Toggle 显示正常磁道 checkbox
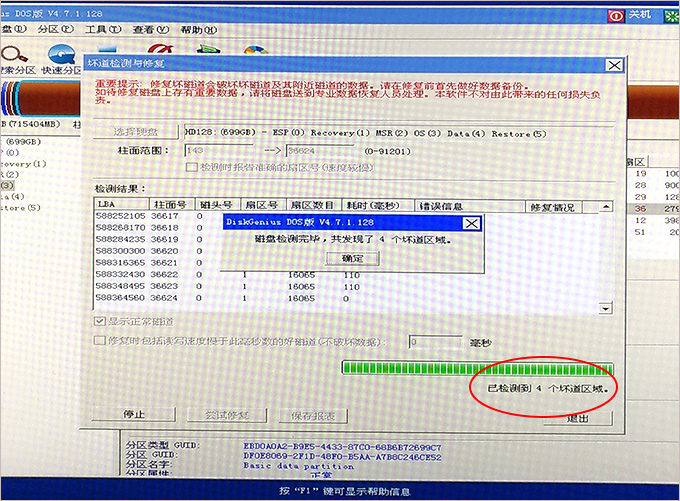The width and height of the screenshot is (680, 501). [x=99, y=321]
